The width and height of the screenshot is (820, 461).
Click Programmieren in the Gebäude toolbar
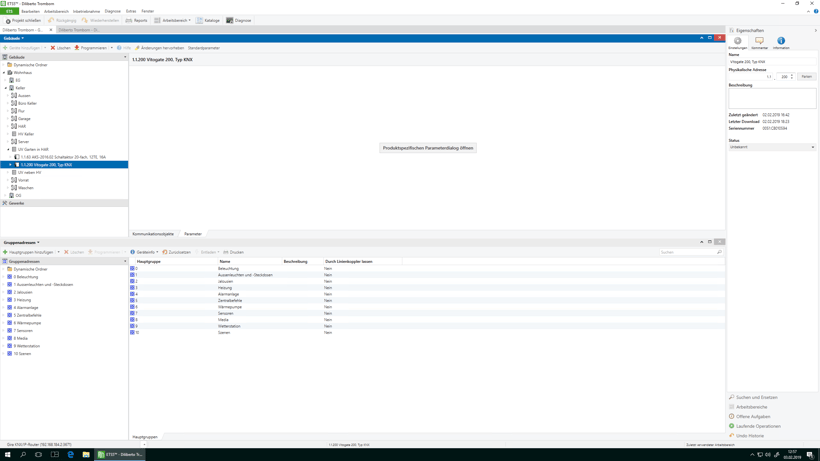click(x=90, y=48)
